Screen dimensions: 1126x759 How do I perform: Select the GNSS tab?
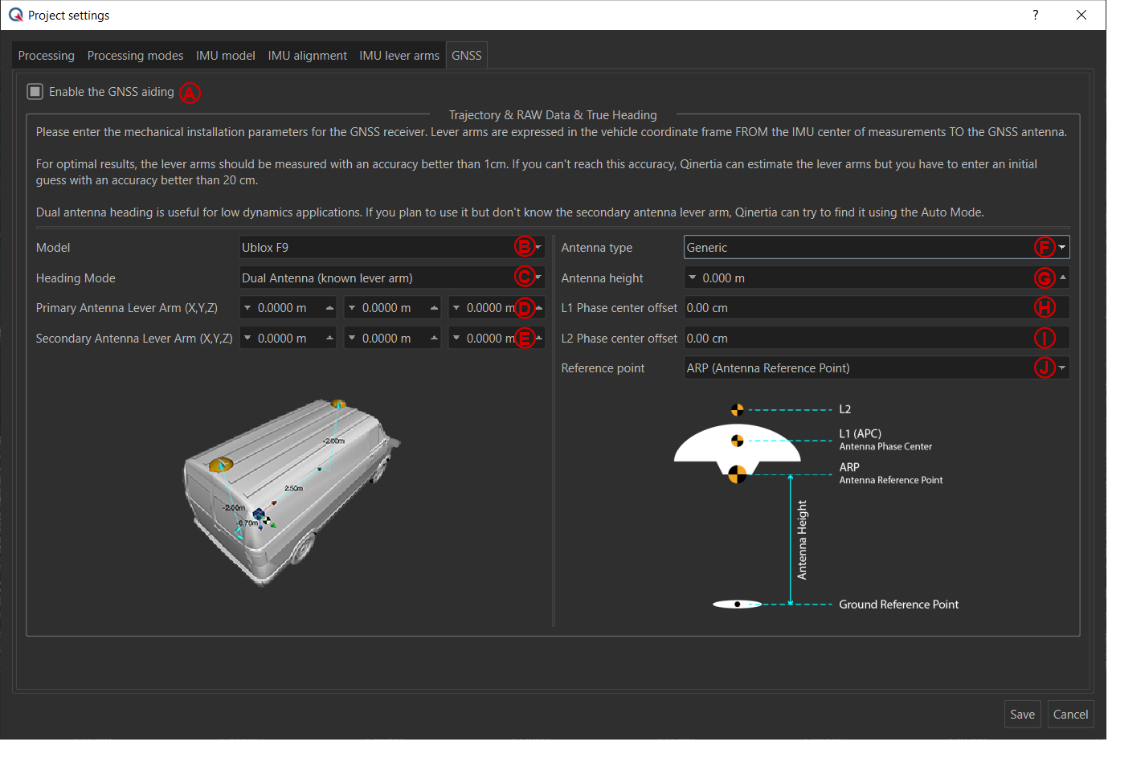click(x=467, y=55)
